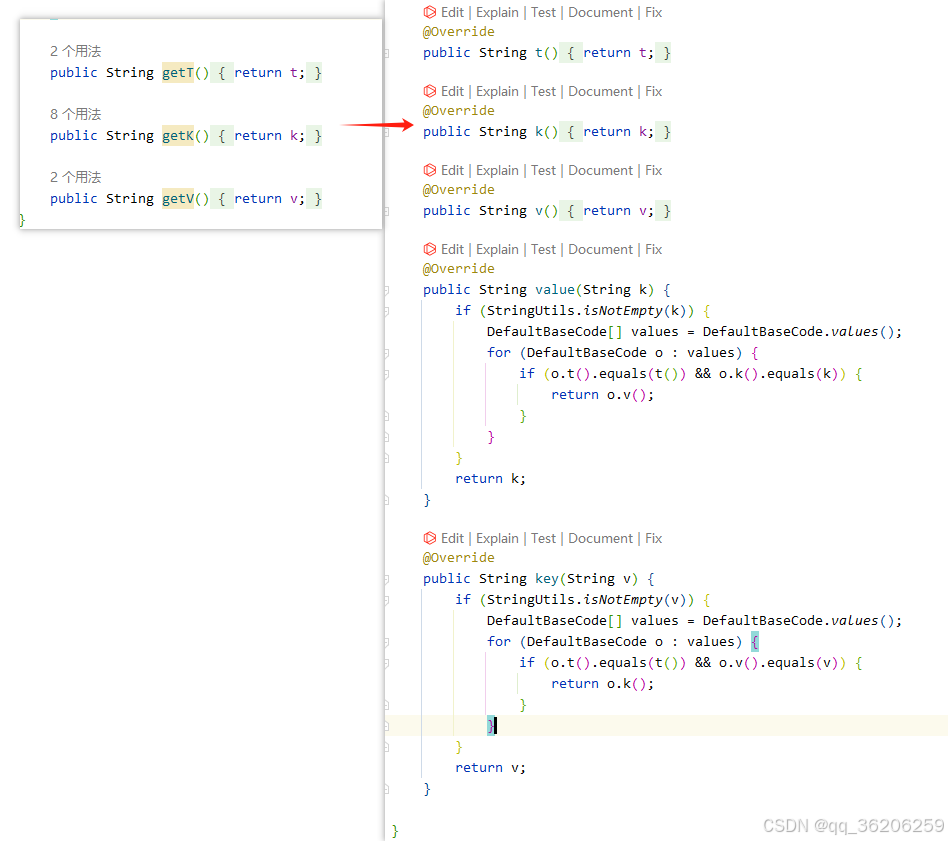Screen dimensions: 948x841
Task: Click Fix above the t() method
Action: coord(654,12)
